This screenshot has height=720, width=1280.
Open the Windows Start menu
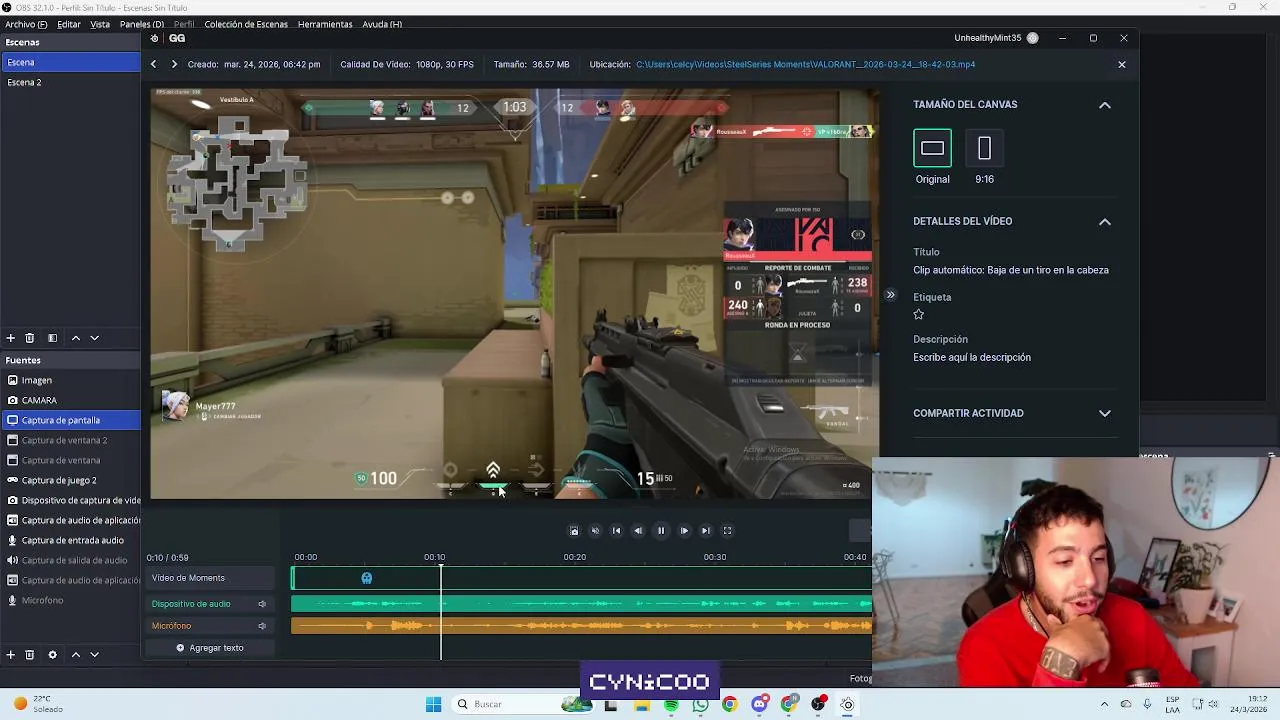click(433, 704)
